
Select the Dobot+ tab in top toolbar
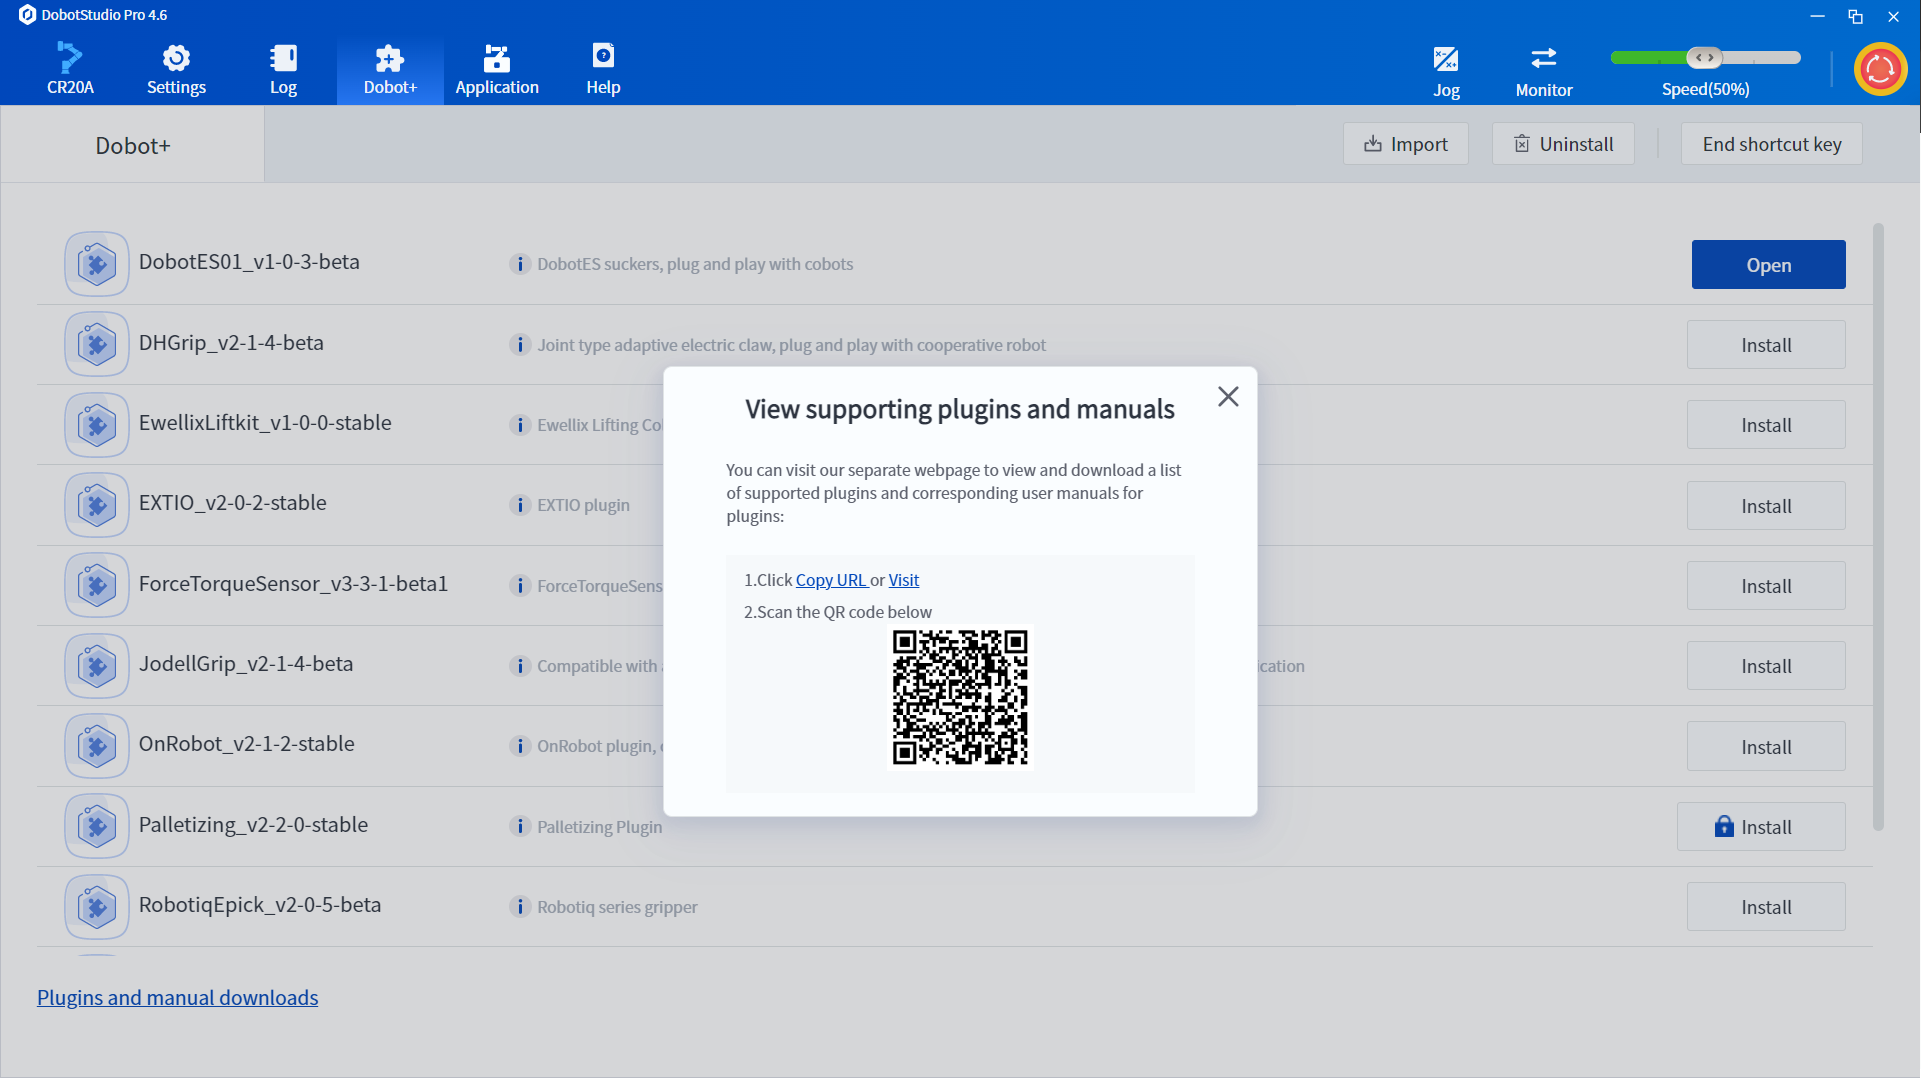(390, 68)
